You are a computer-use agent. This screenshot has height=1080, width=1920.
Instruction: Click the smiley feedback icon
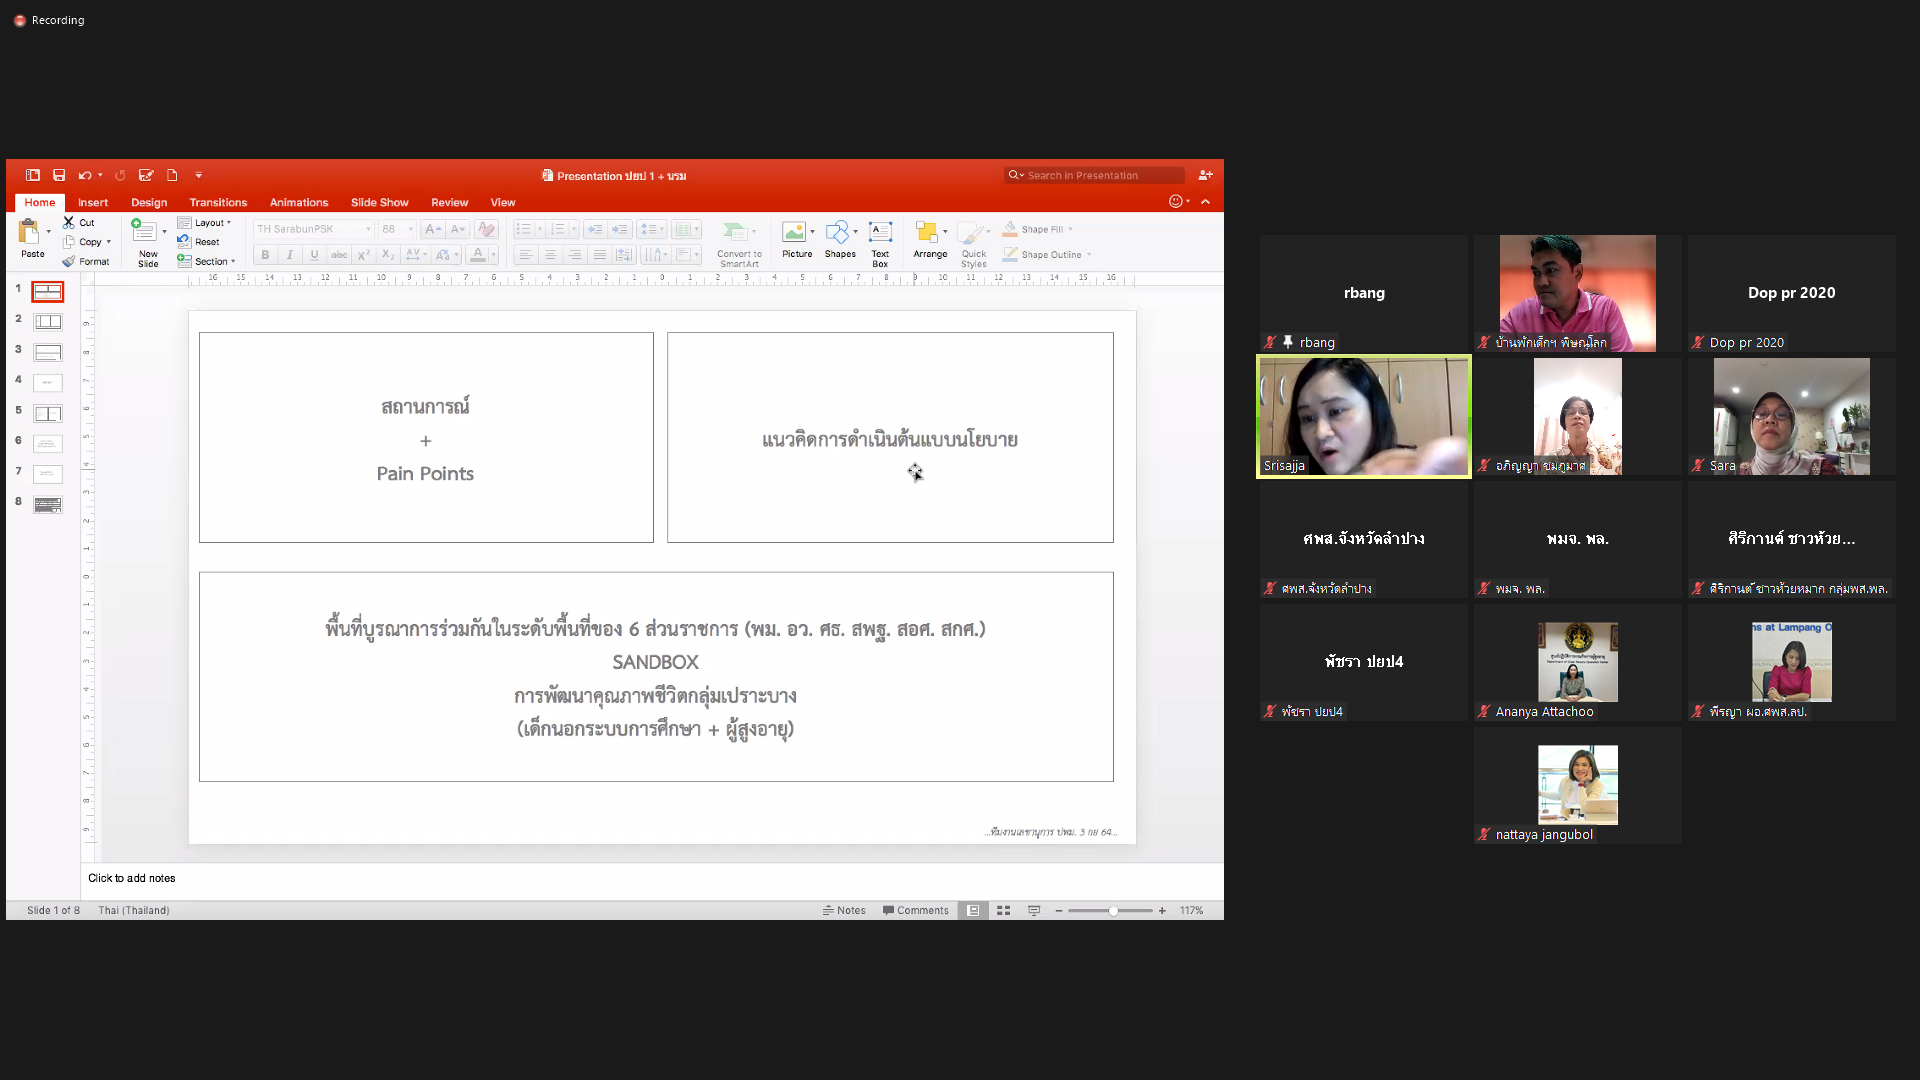pyautogui.click(x=1176, y=201)
